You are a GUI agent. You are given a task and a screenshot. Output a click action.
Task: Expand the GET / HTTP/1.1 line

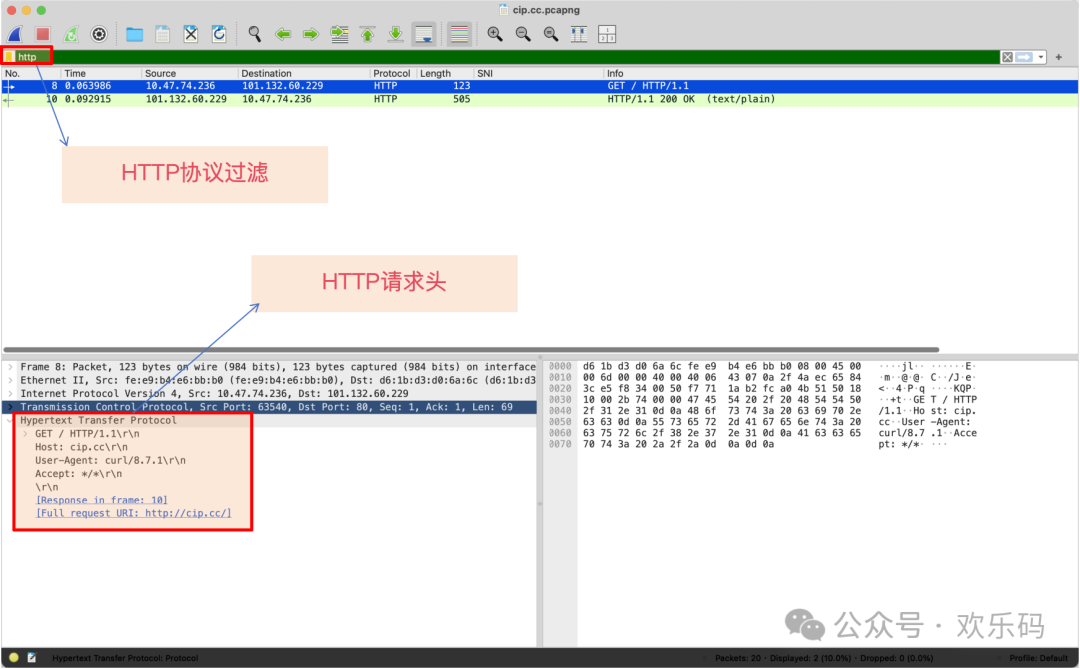coord(23,434)
